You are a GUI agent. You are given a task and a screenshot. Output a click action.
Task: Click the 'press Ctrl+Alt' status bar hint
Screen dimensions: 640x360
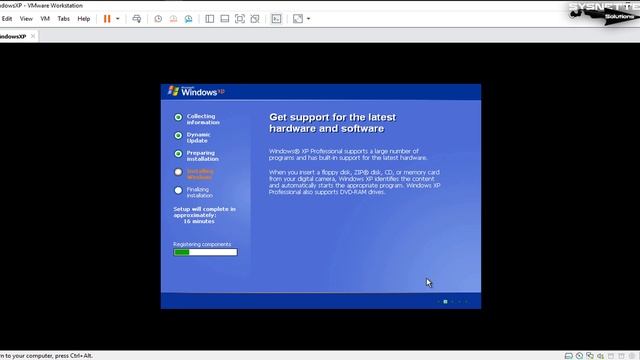coord(73,356)
